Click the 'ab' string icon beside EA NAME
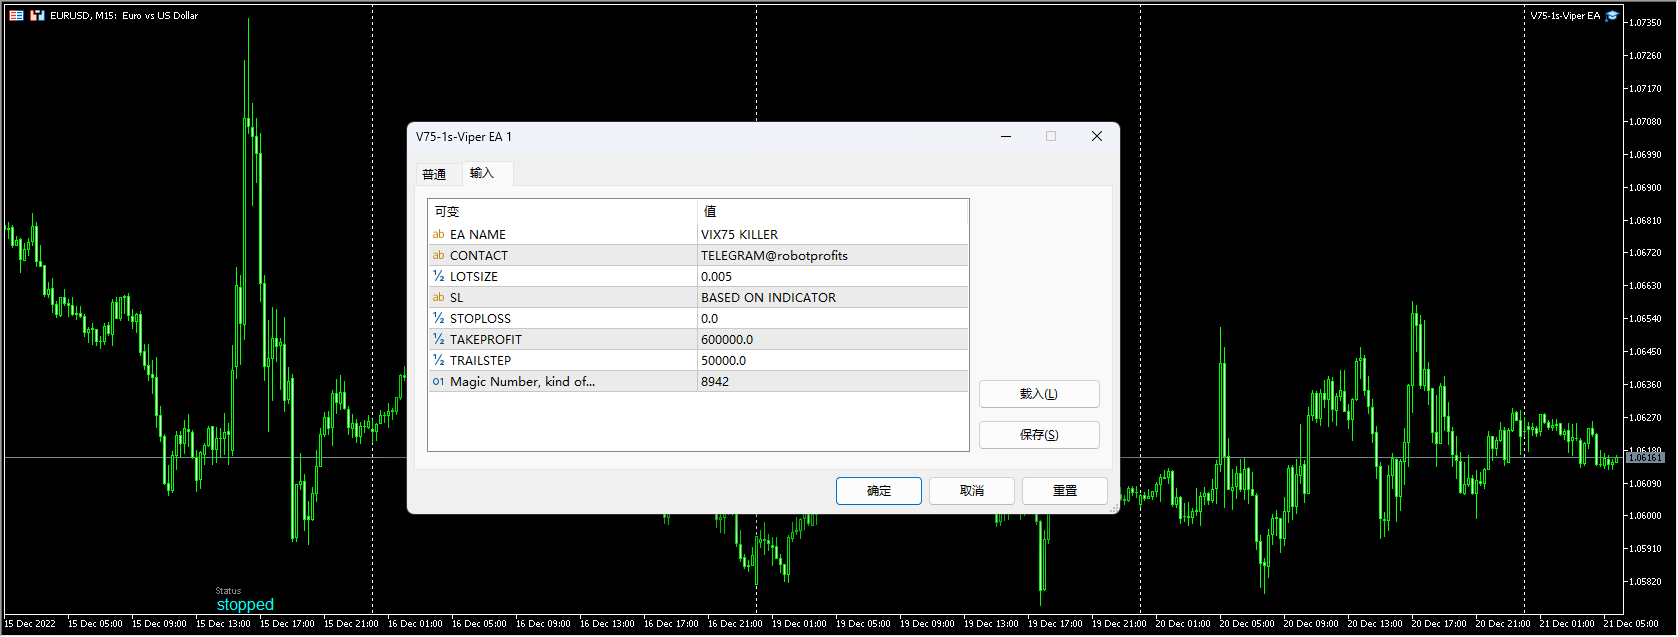1678x637 pixels. click(438, 235)
